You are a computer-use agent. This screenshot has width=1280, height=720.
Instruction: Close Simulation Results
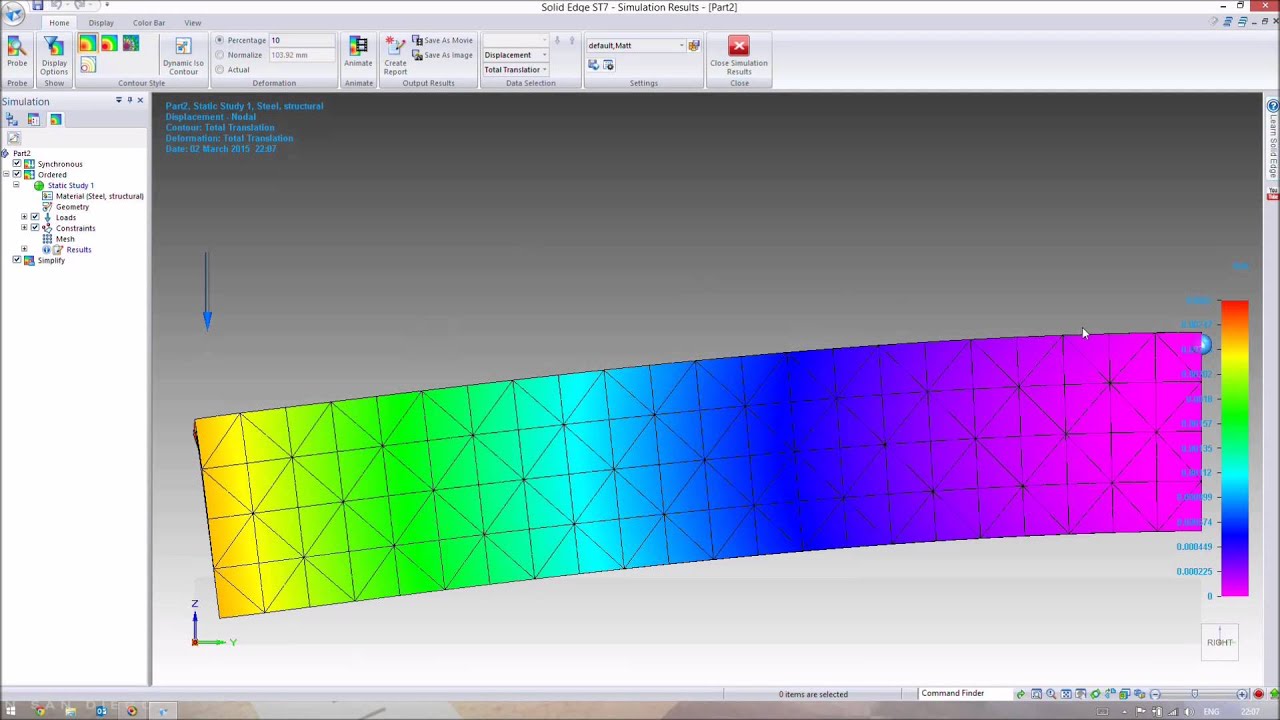point(739,55)
